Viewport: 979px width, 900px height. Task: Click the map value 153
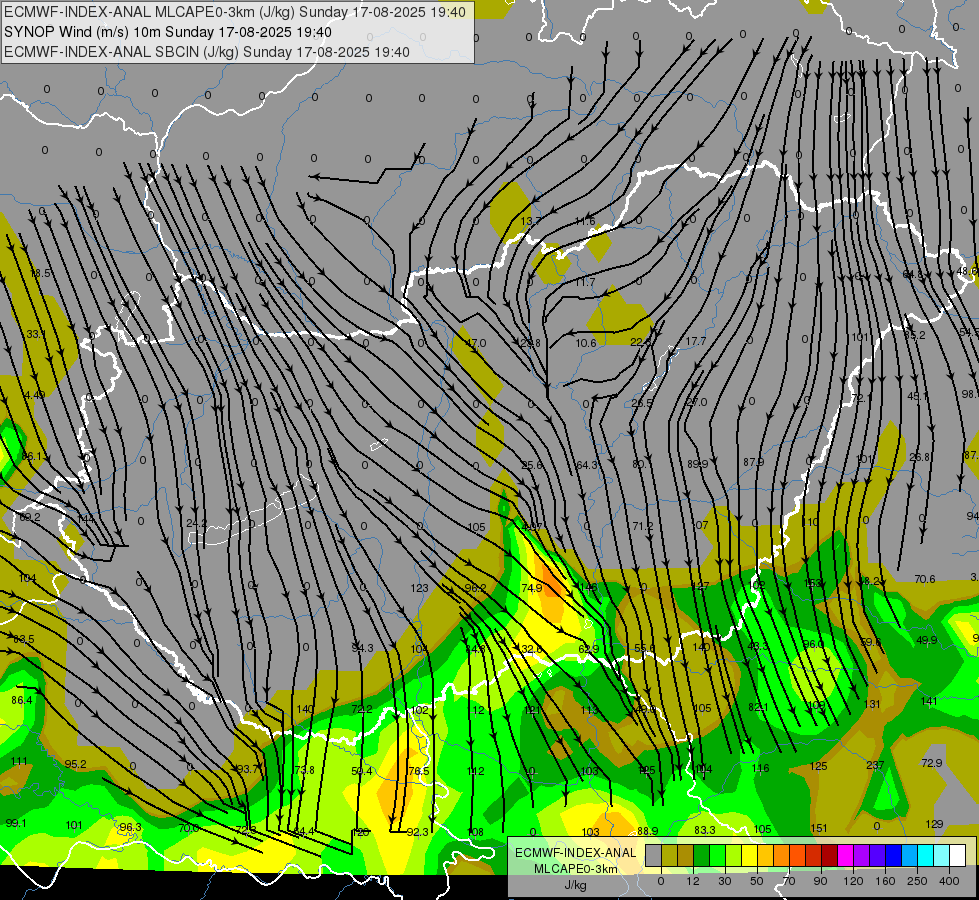click(812, 583)
